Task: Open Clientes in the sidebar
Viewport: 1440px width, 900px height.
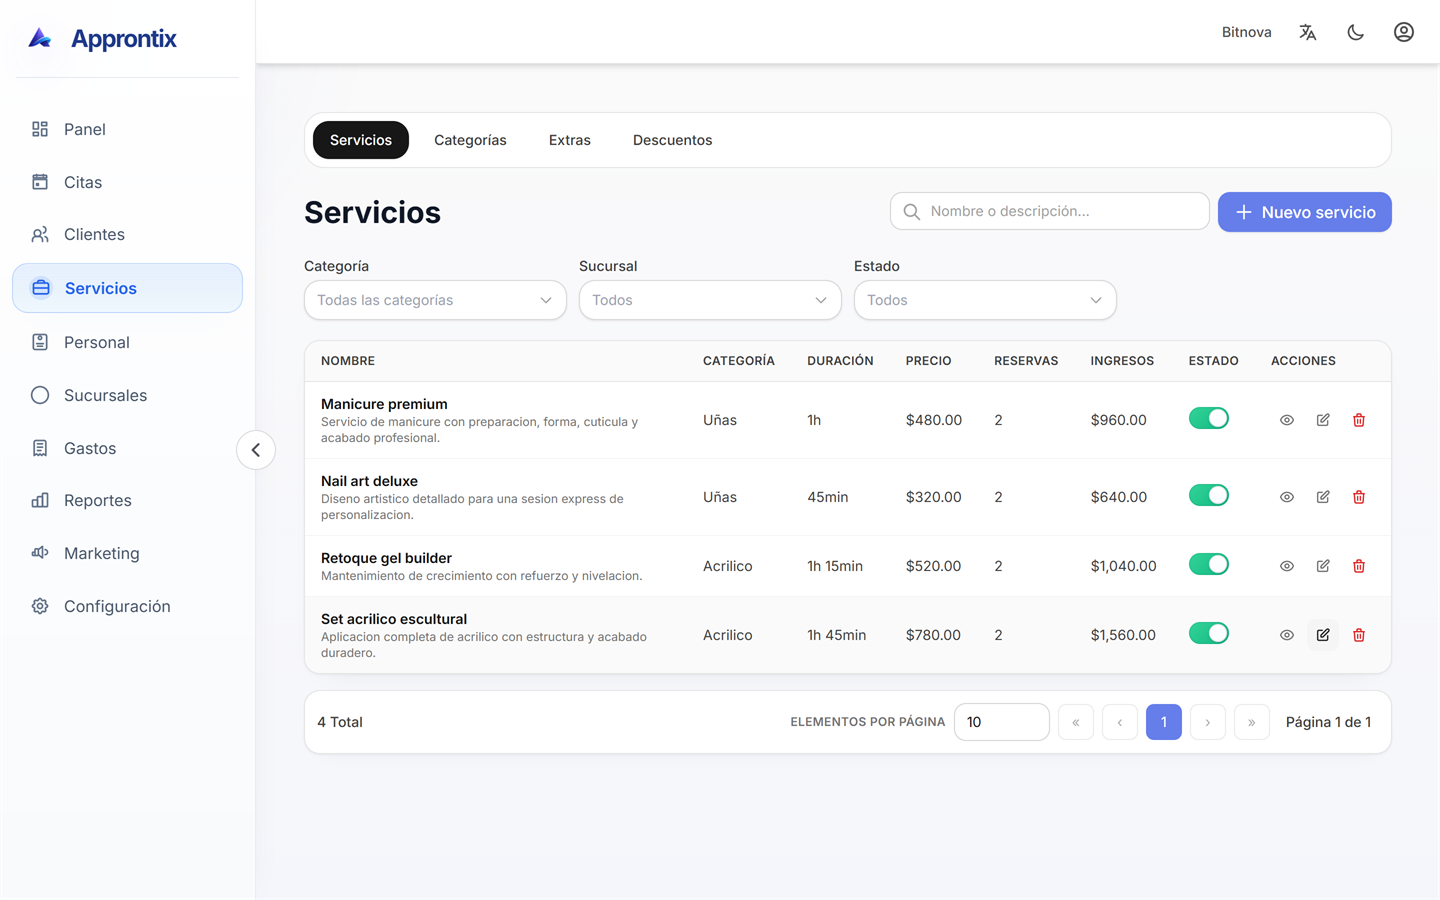Action: (x=127, y=234)
